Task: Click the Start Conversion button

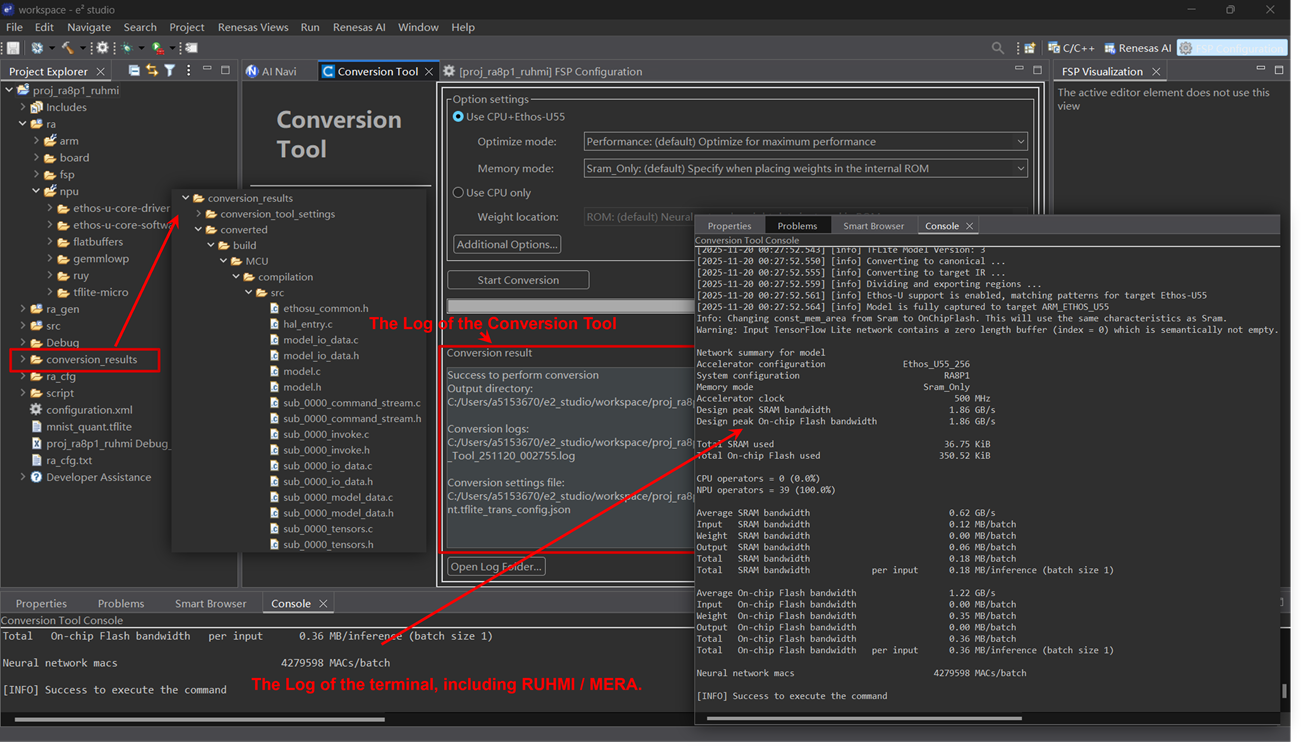Action: click(518, 280)
